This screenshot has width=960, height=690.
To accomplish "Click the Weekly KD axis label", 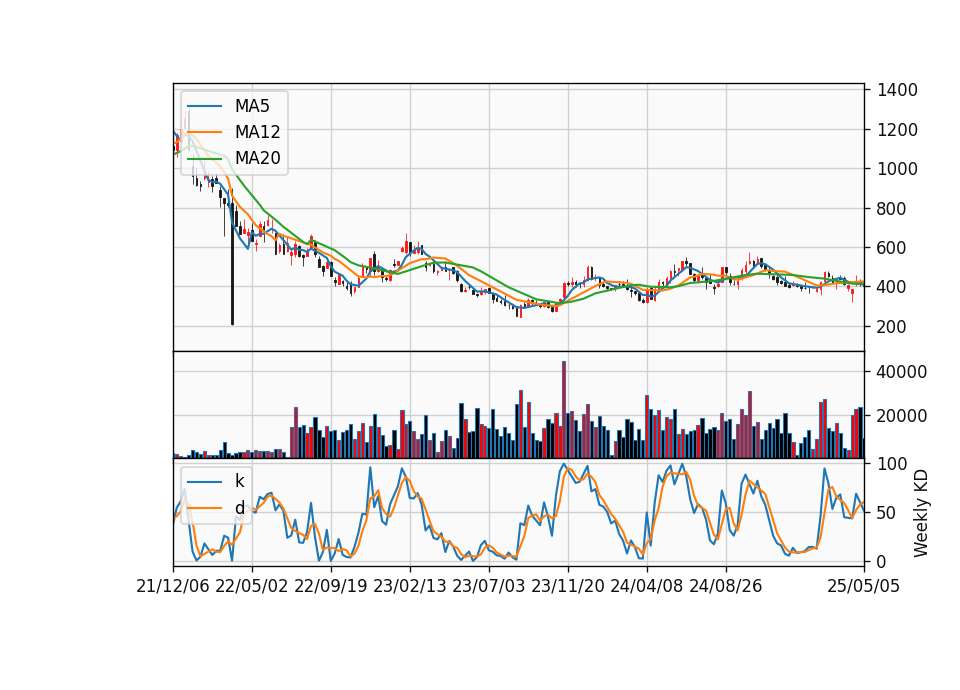I will tap(921, 514).
